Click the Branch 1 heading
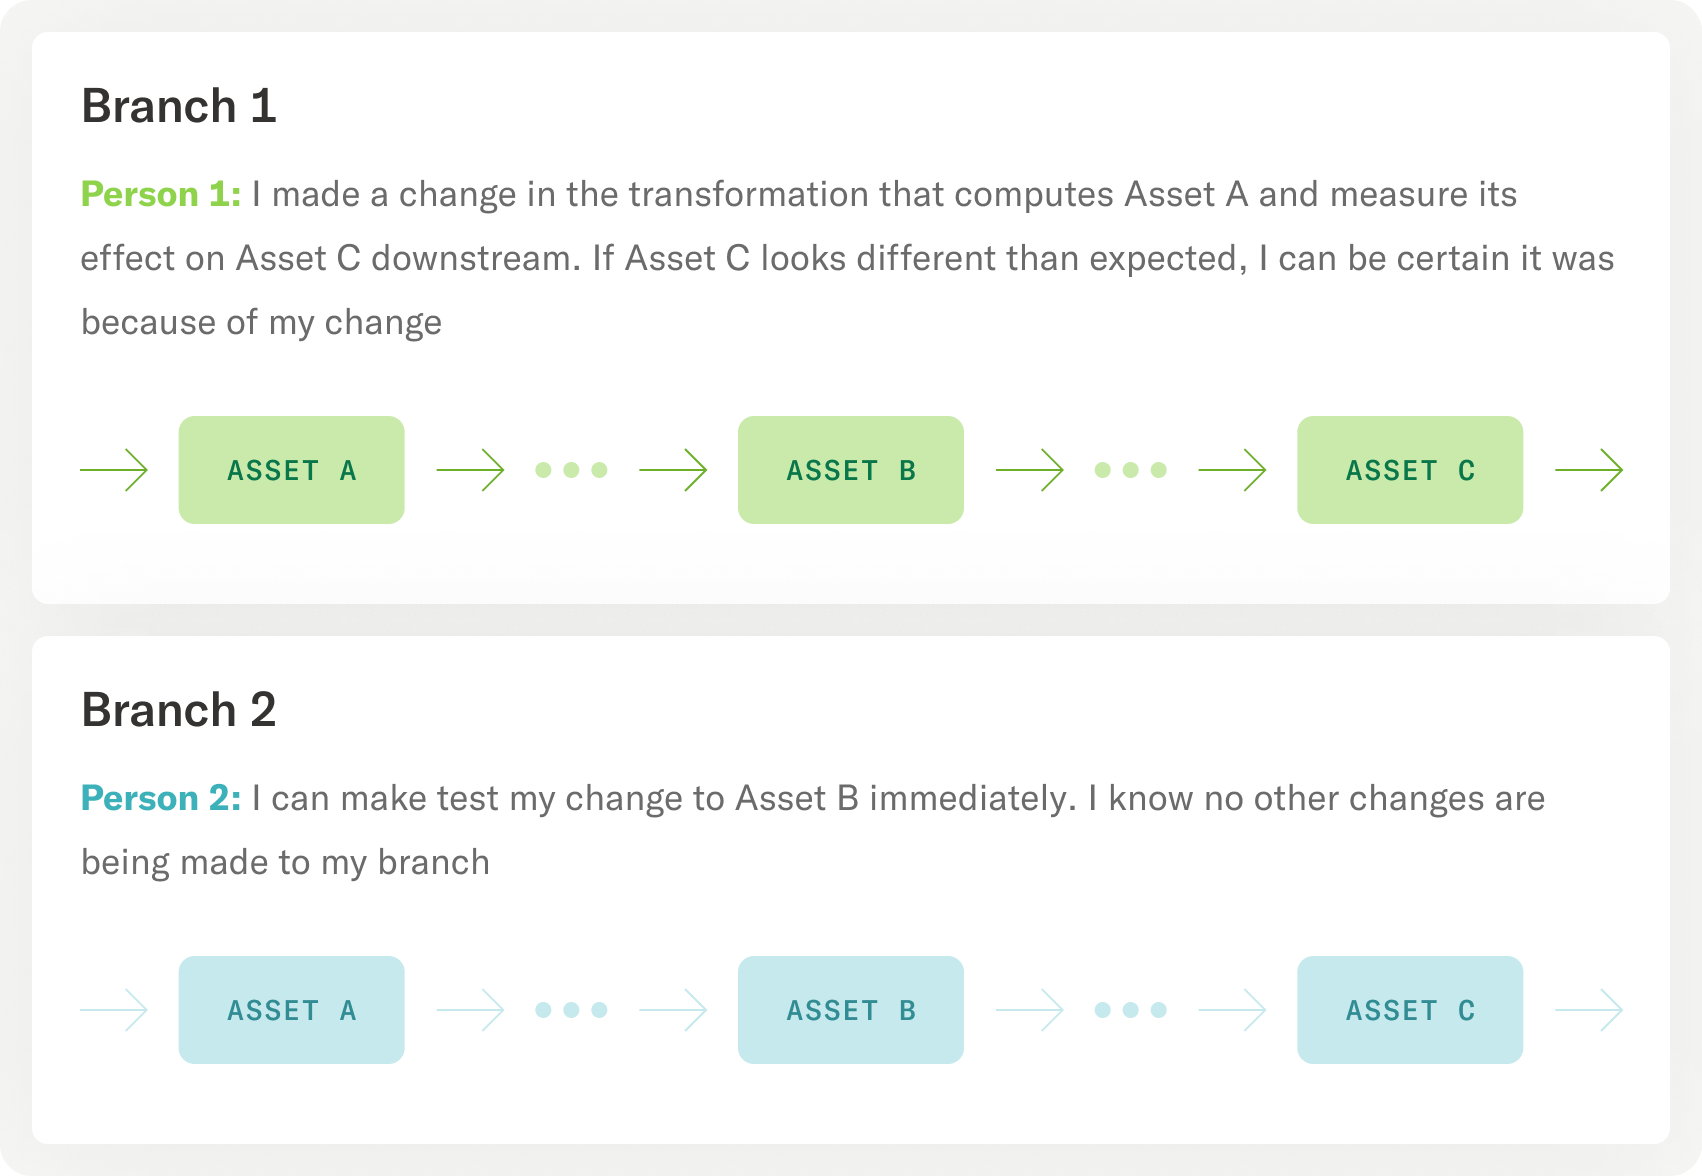The image size is (1702, 1176). (x=179, y=106)
